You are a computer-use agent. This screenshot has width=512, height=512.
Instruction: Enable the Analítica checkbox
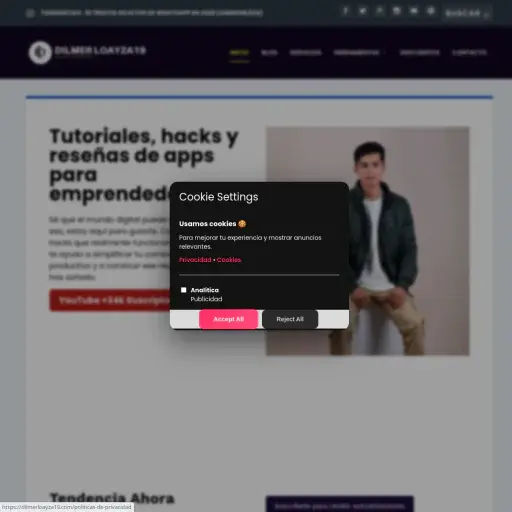click(x=184, y=290)
